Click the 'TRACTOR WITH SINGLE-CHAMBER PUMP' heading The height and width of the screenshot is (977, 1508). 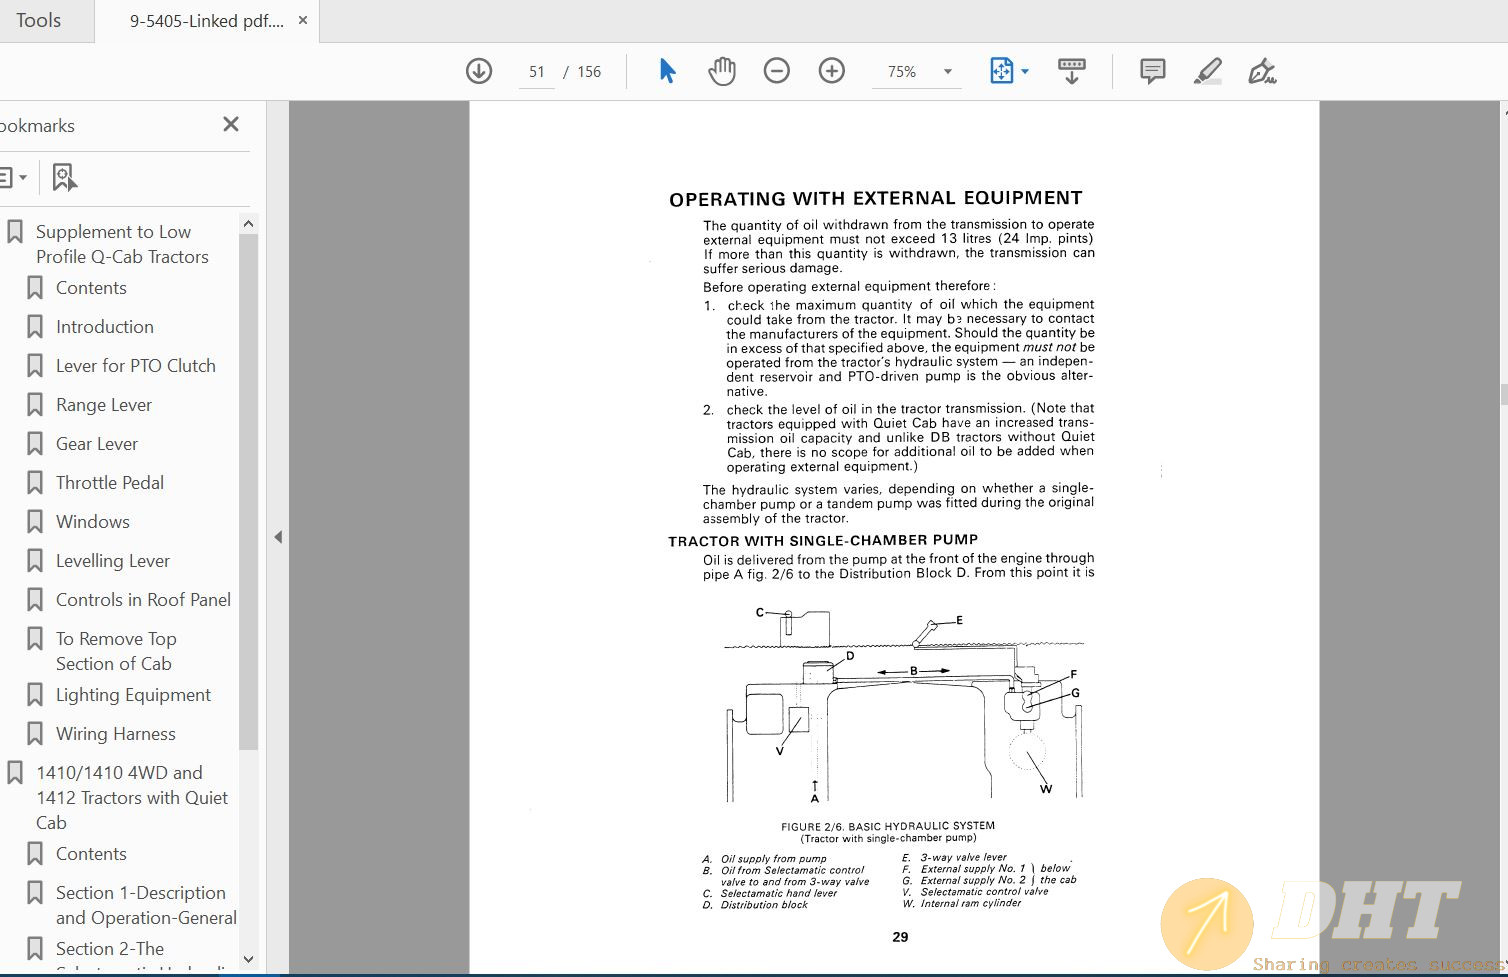pos(823,541)
